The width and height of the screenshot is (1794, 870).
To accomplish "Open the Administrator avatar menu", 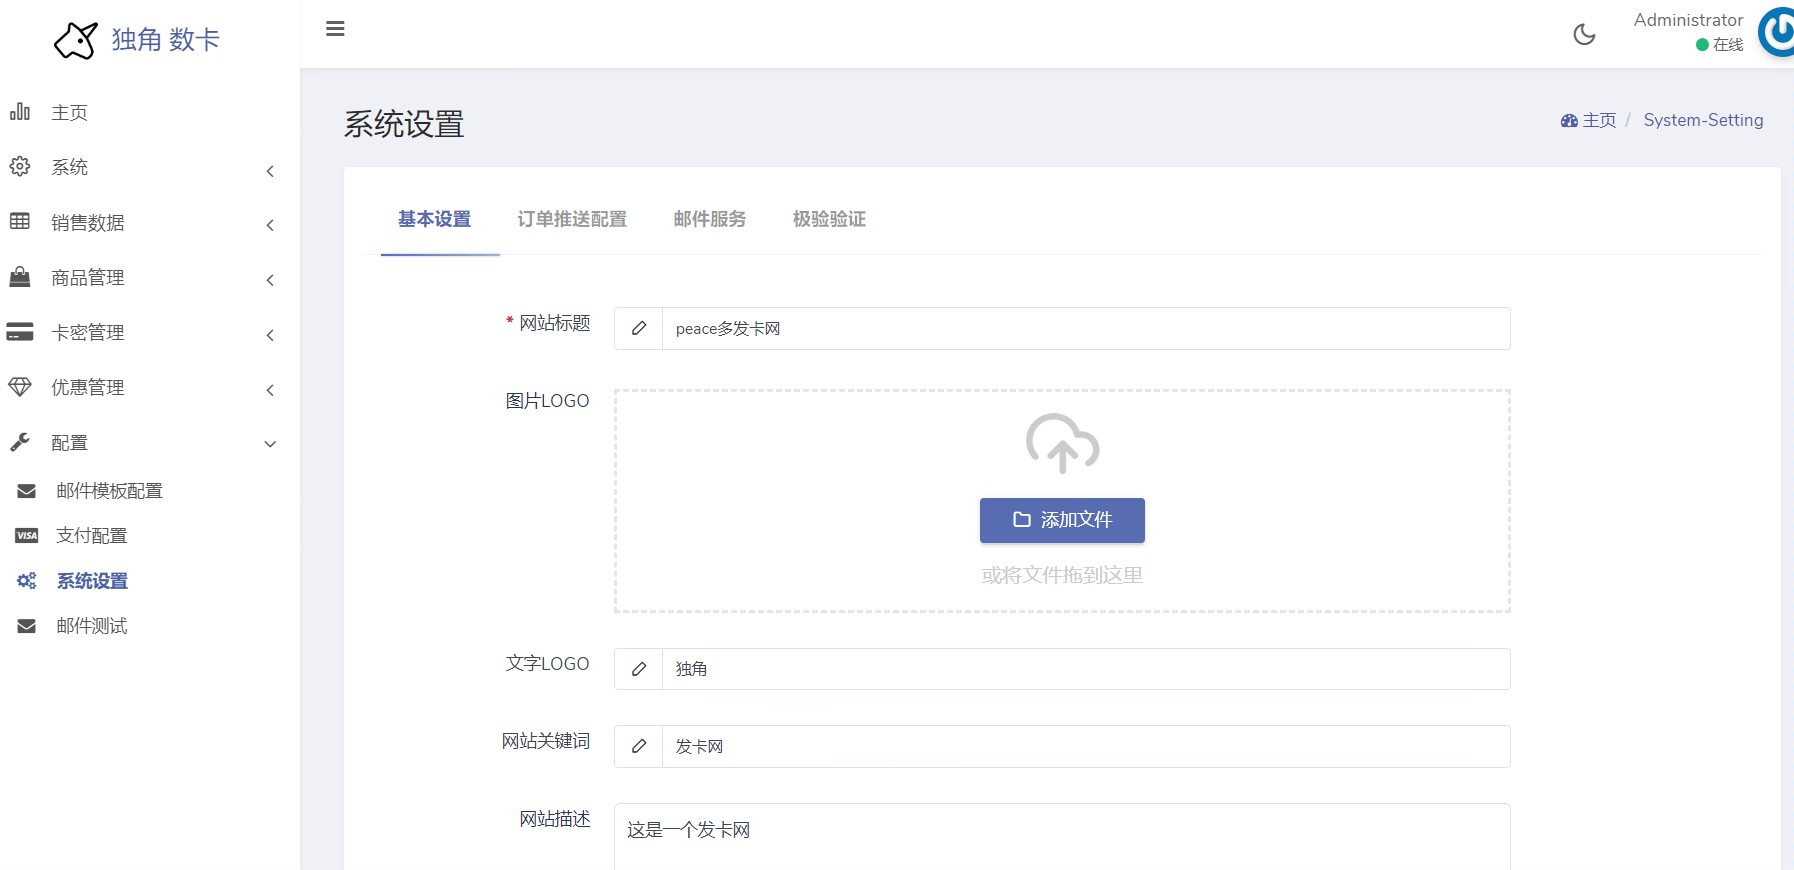I will [x=1776, y=32].
